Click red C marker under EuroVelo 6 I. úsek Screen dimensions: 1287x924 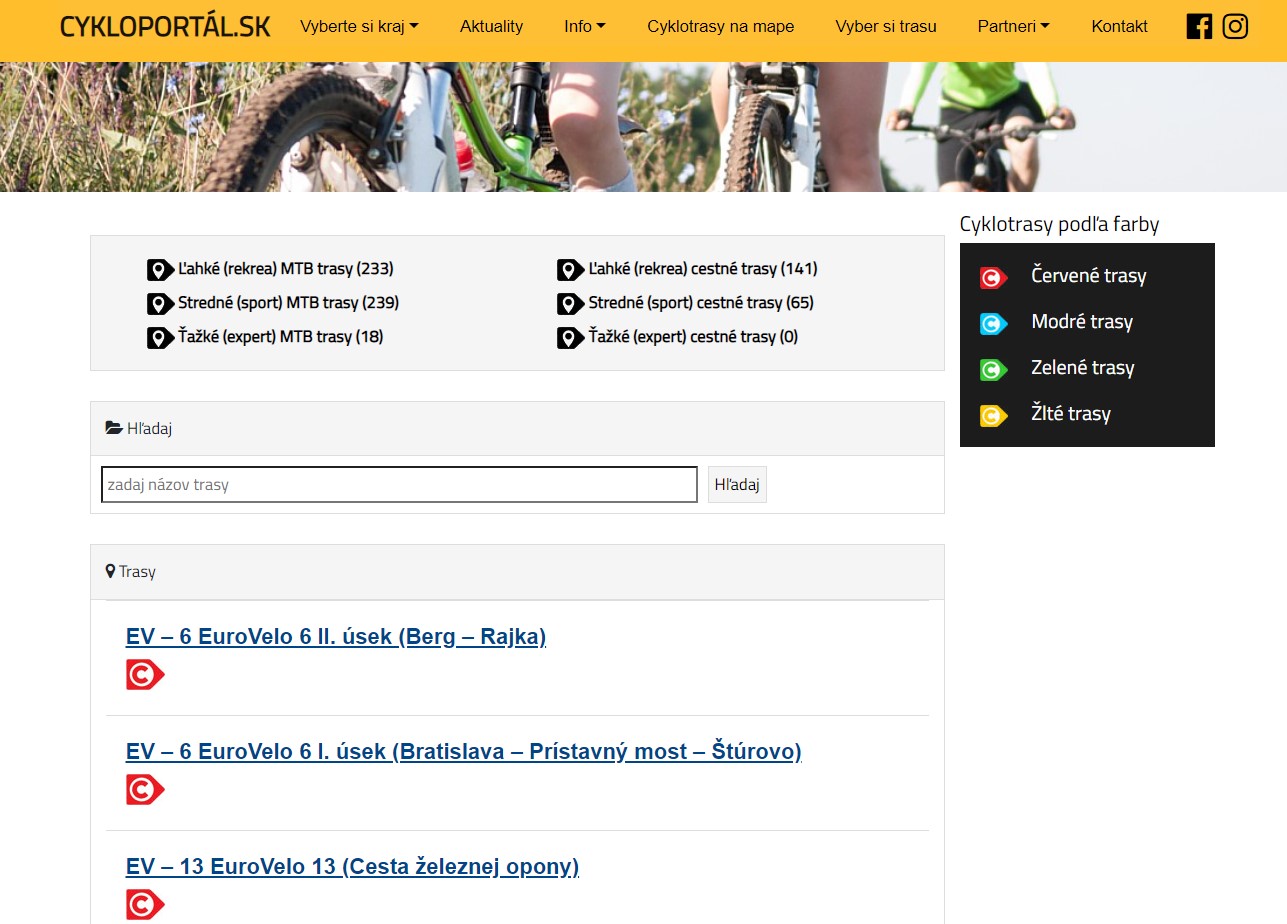tap(145, 790)
